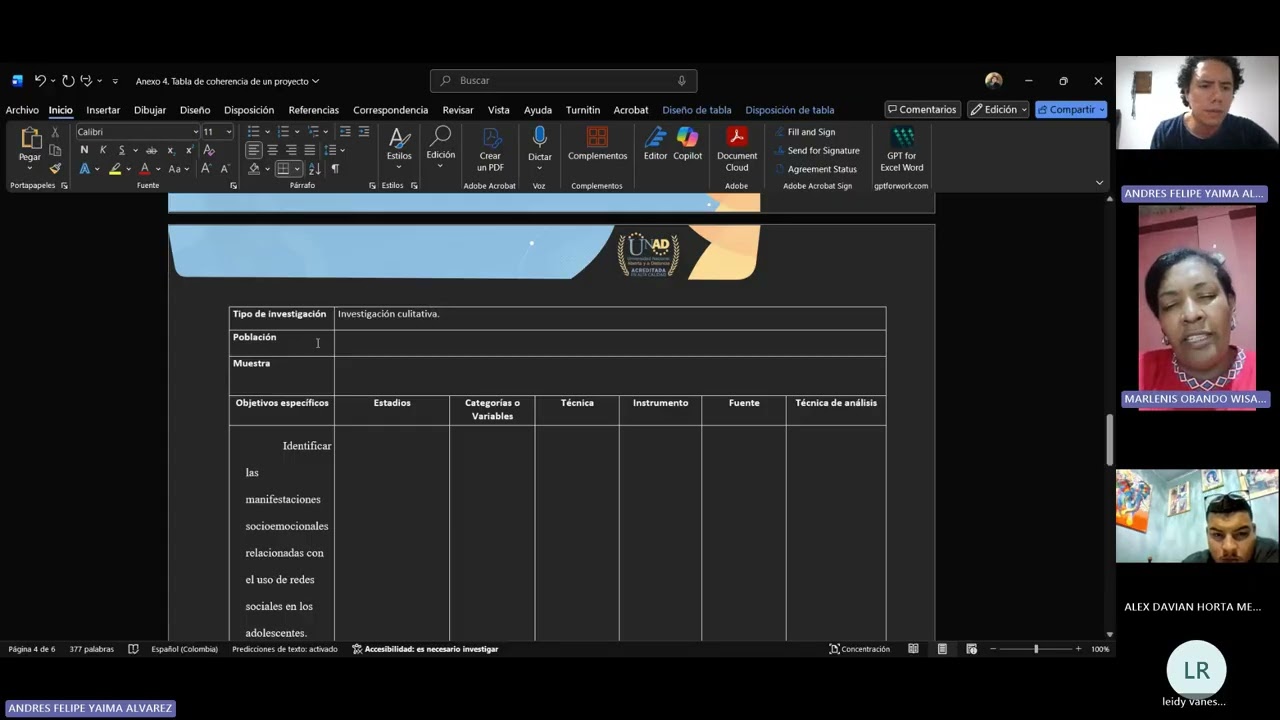Image resolution: width=1280 pixels, height=720 pixels.
Task: Click the Sort A-Z icon
Action: pyautogui.click(x=315, y=169)
